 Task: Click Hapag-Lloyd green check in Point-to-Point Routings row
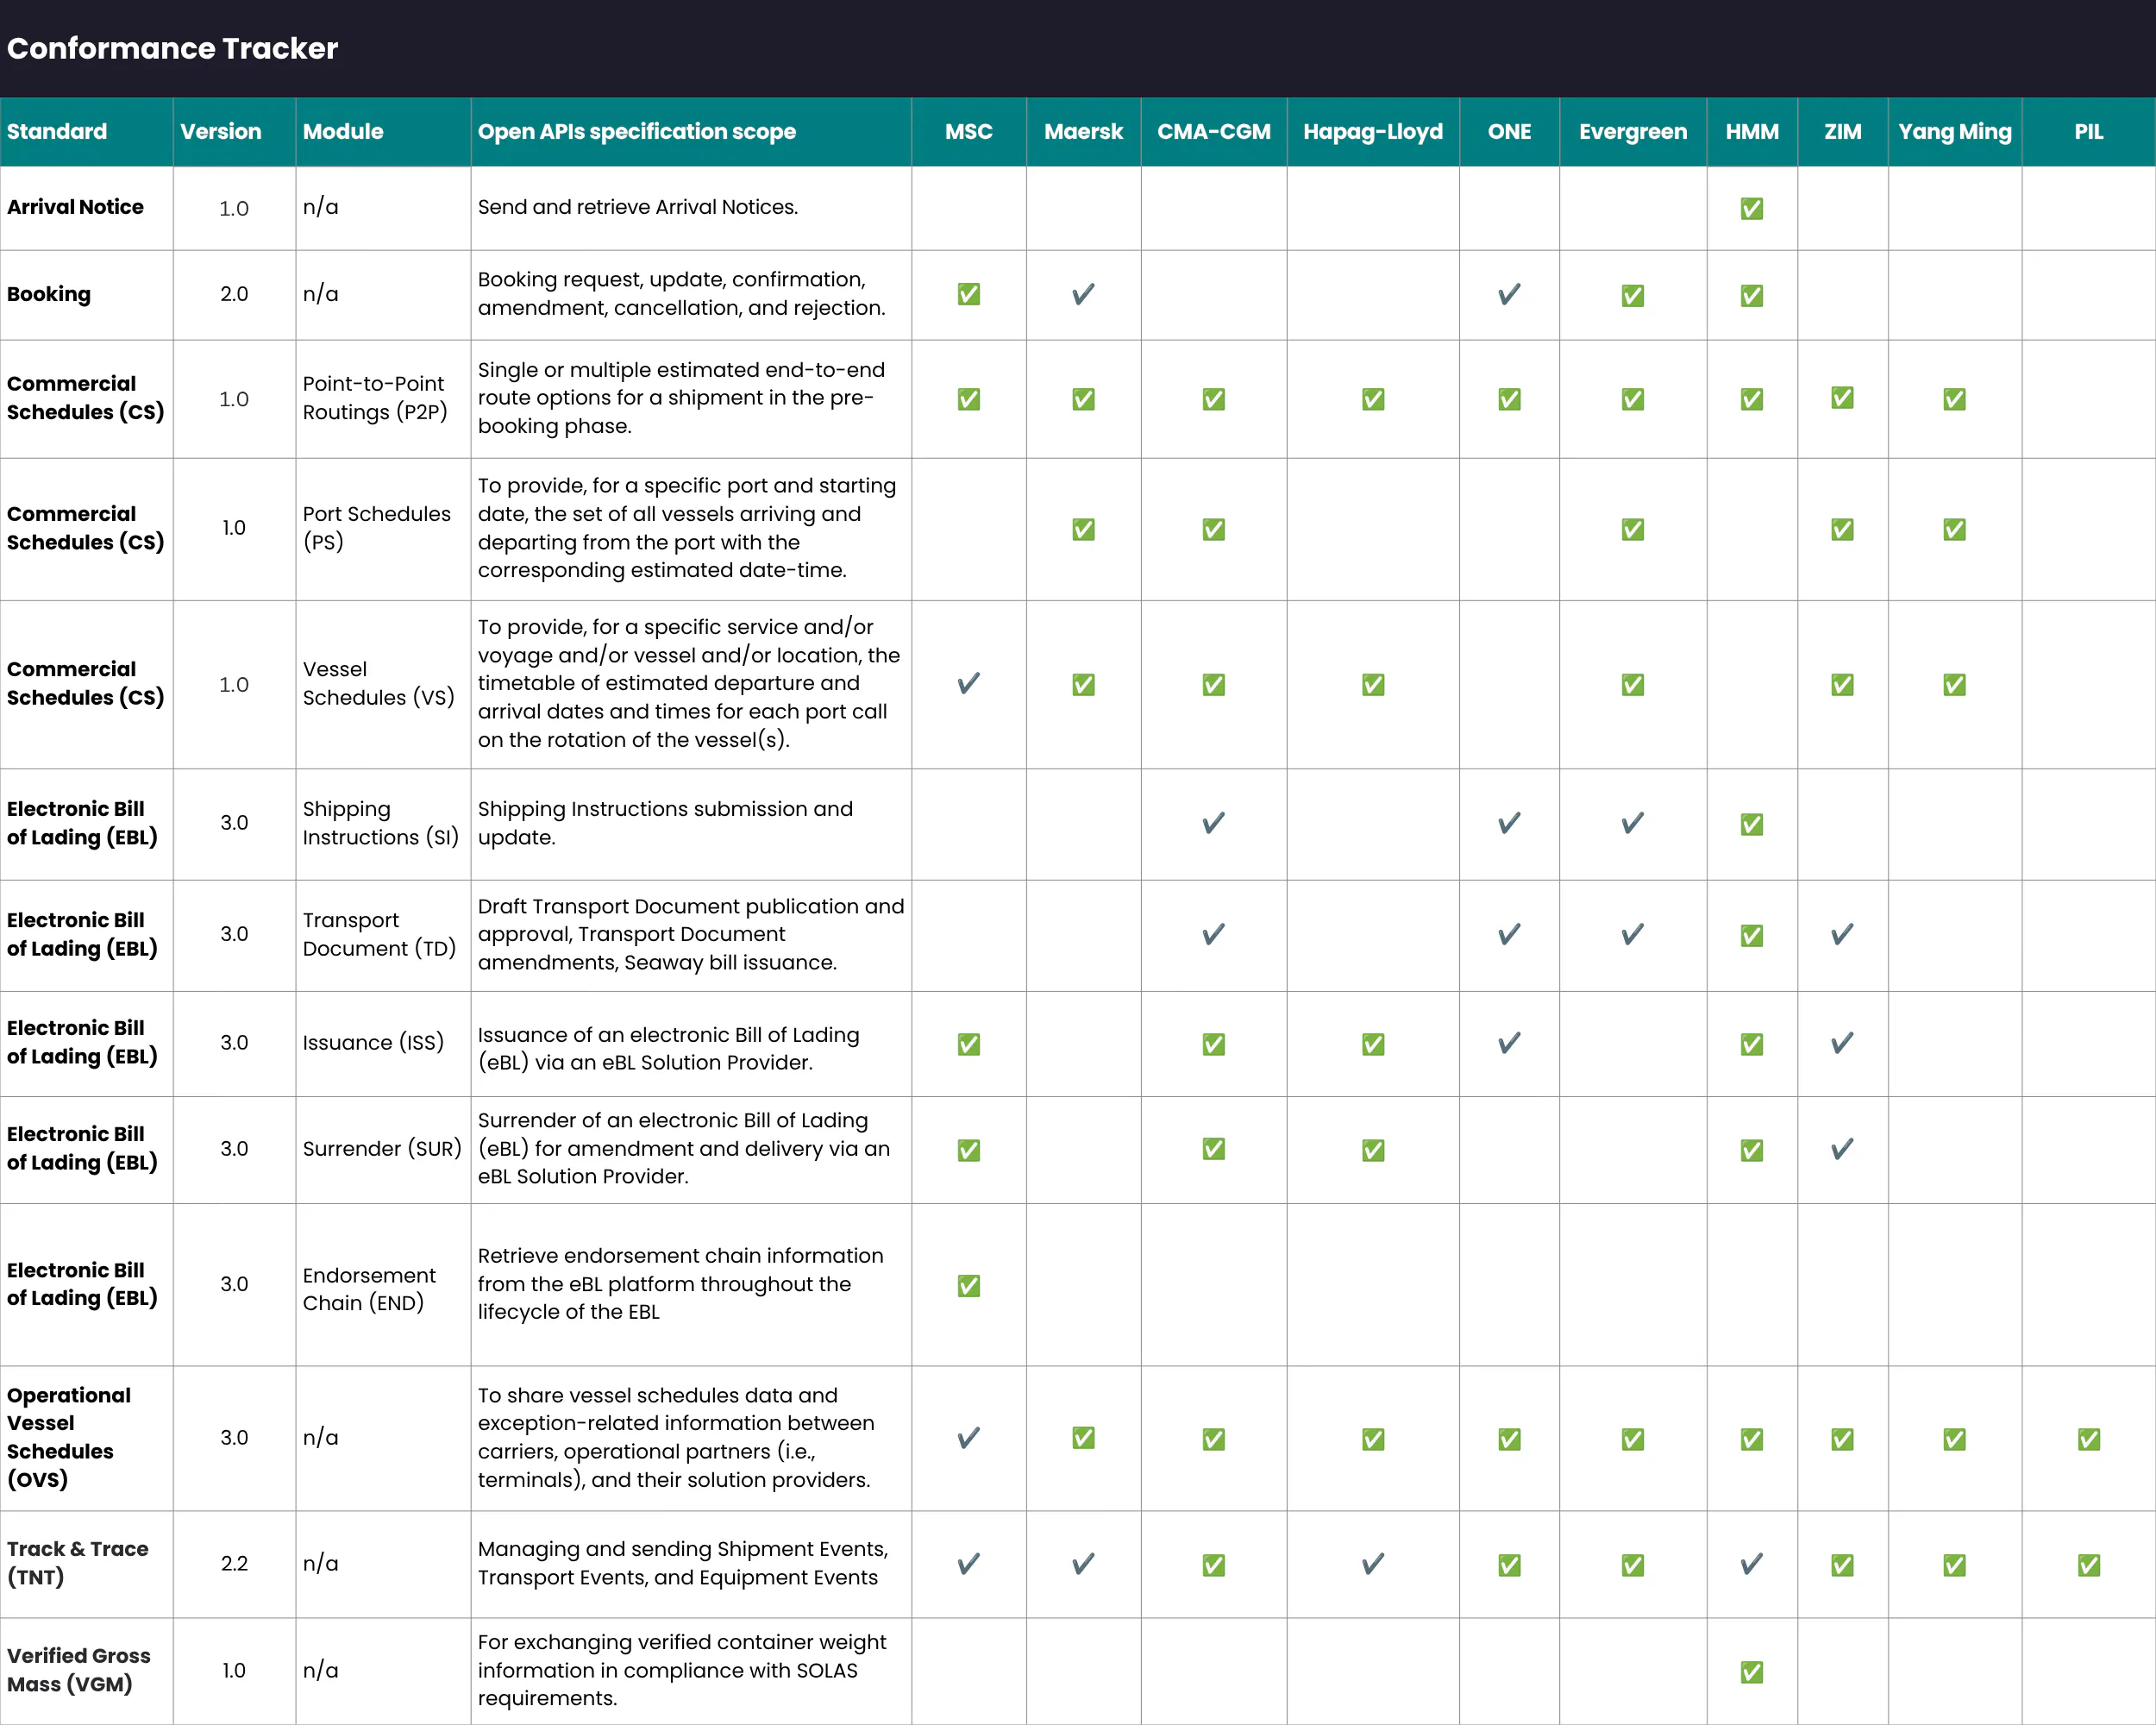pyautogui.click(x=1373, y=399)
